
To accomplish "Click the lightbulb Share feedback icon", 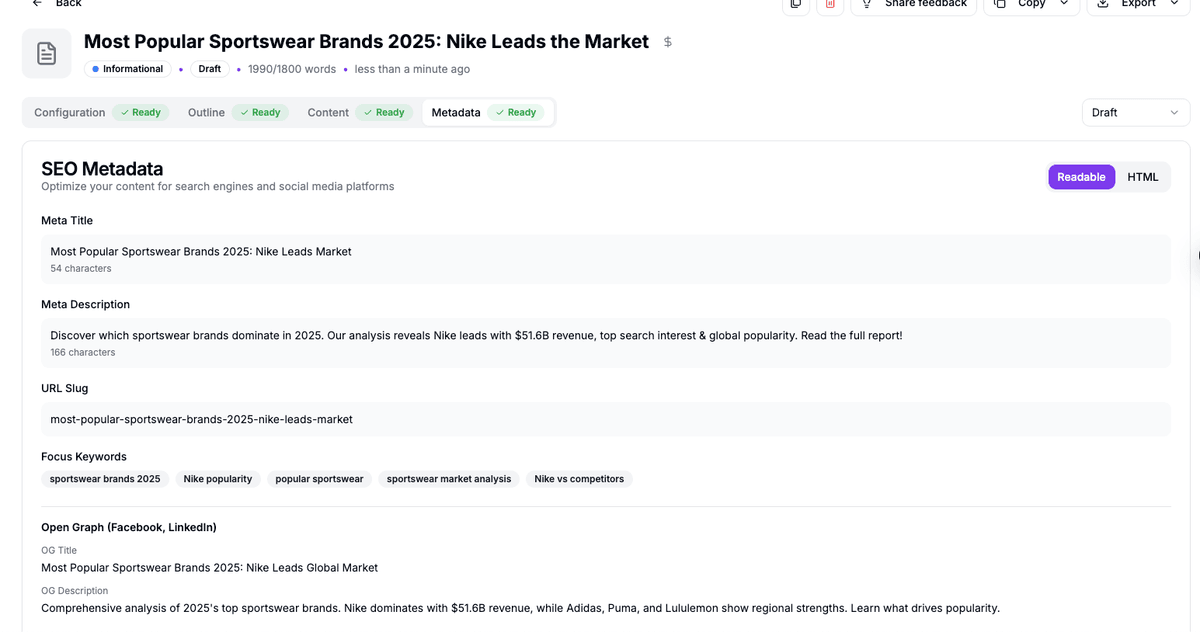I will click(866, 4).
